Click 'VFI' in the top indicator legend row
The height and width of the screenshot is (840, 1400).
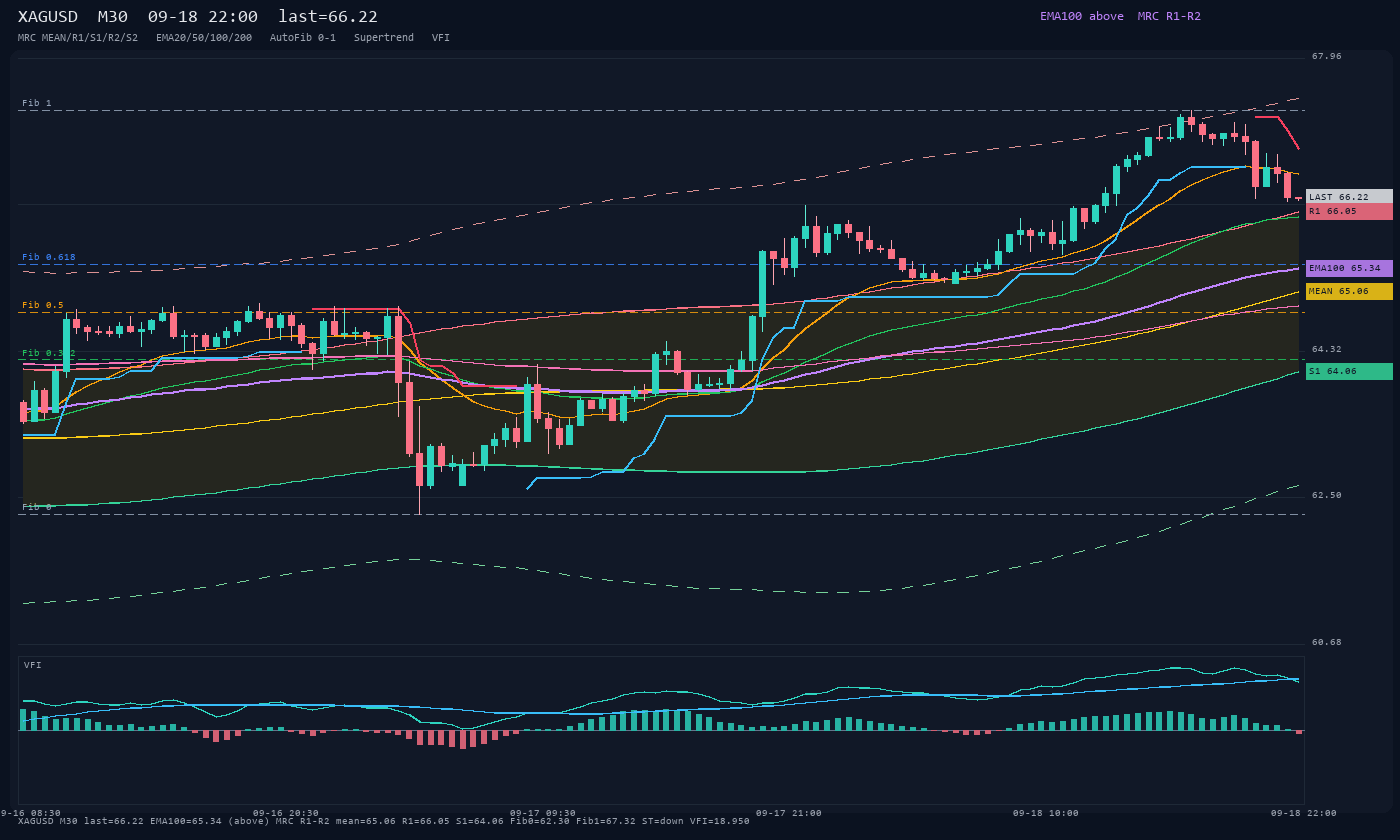[441, 38]
